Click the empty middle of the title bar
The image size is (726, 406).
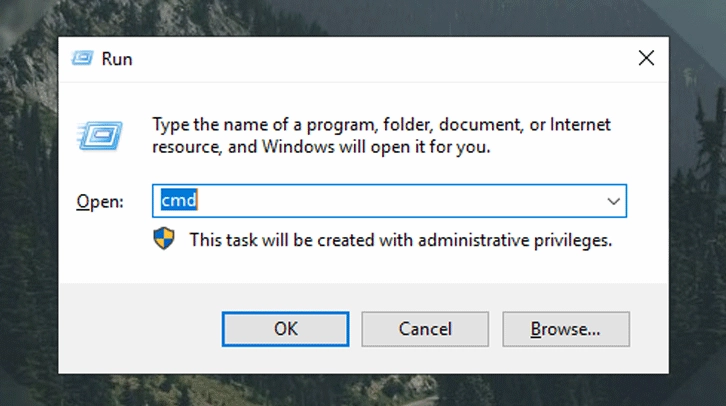coord(380,59)
